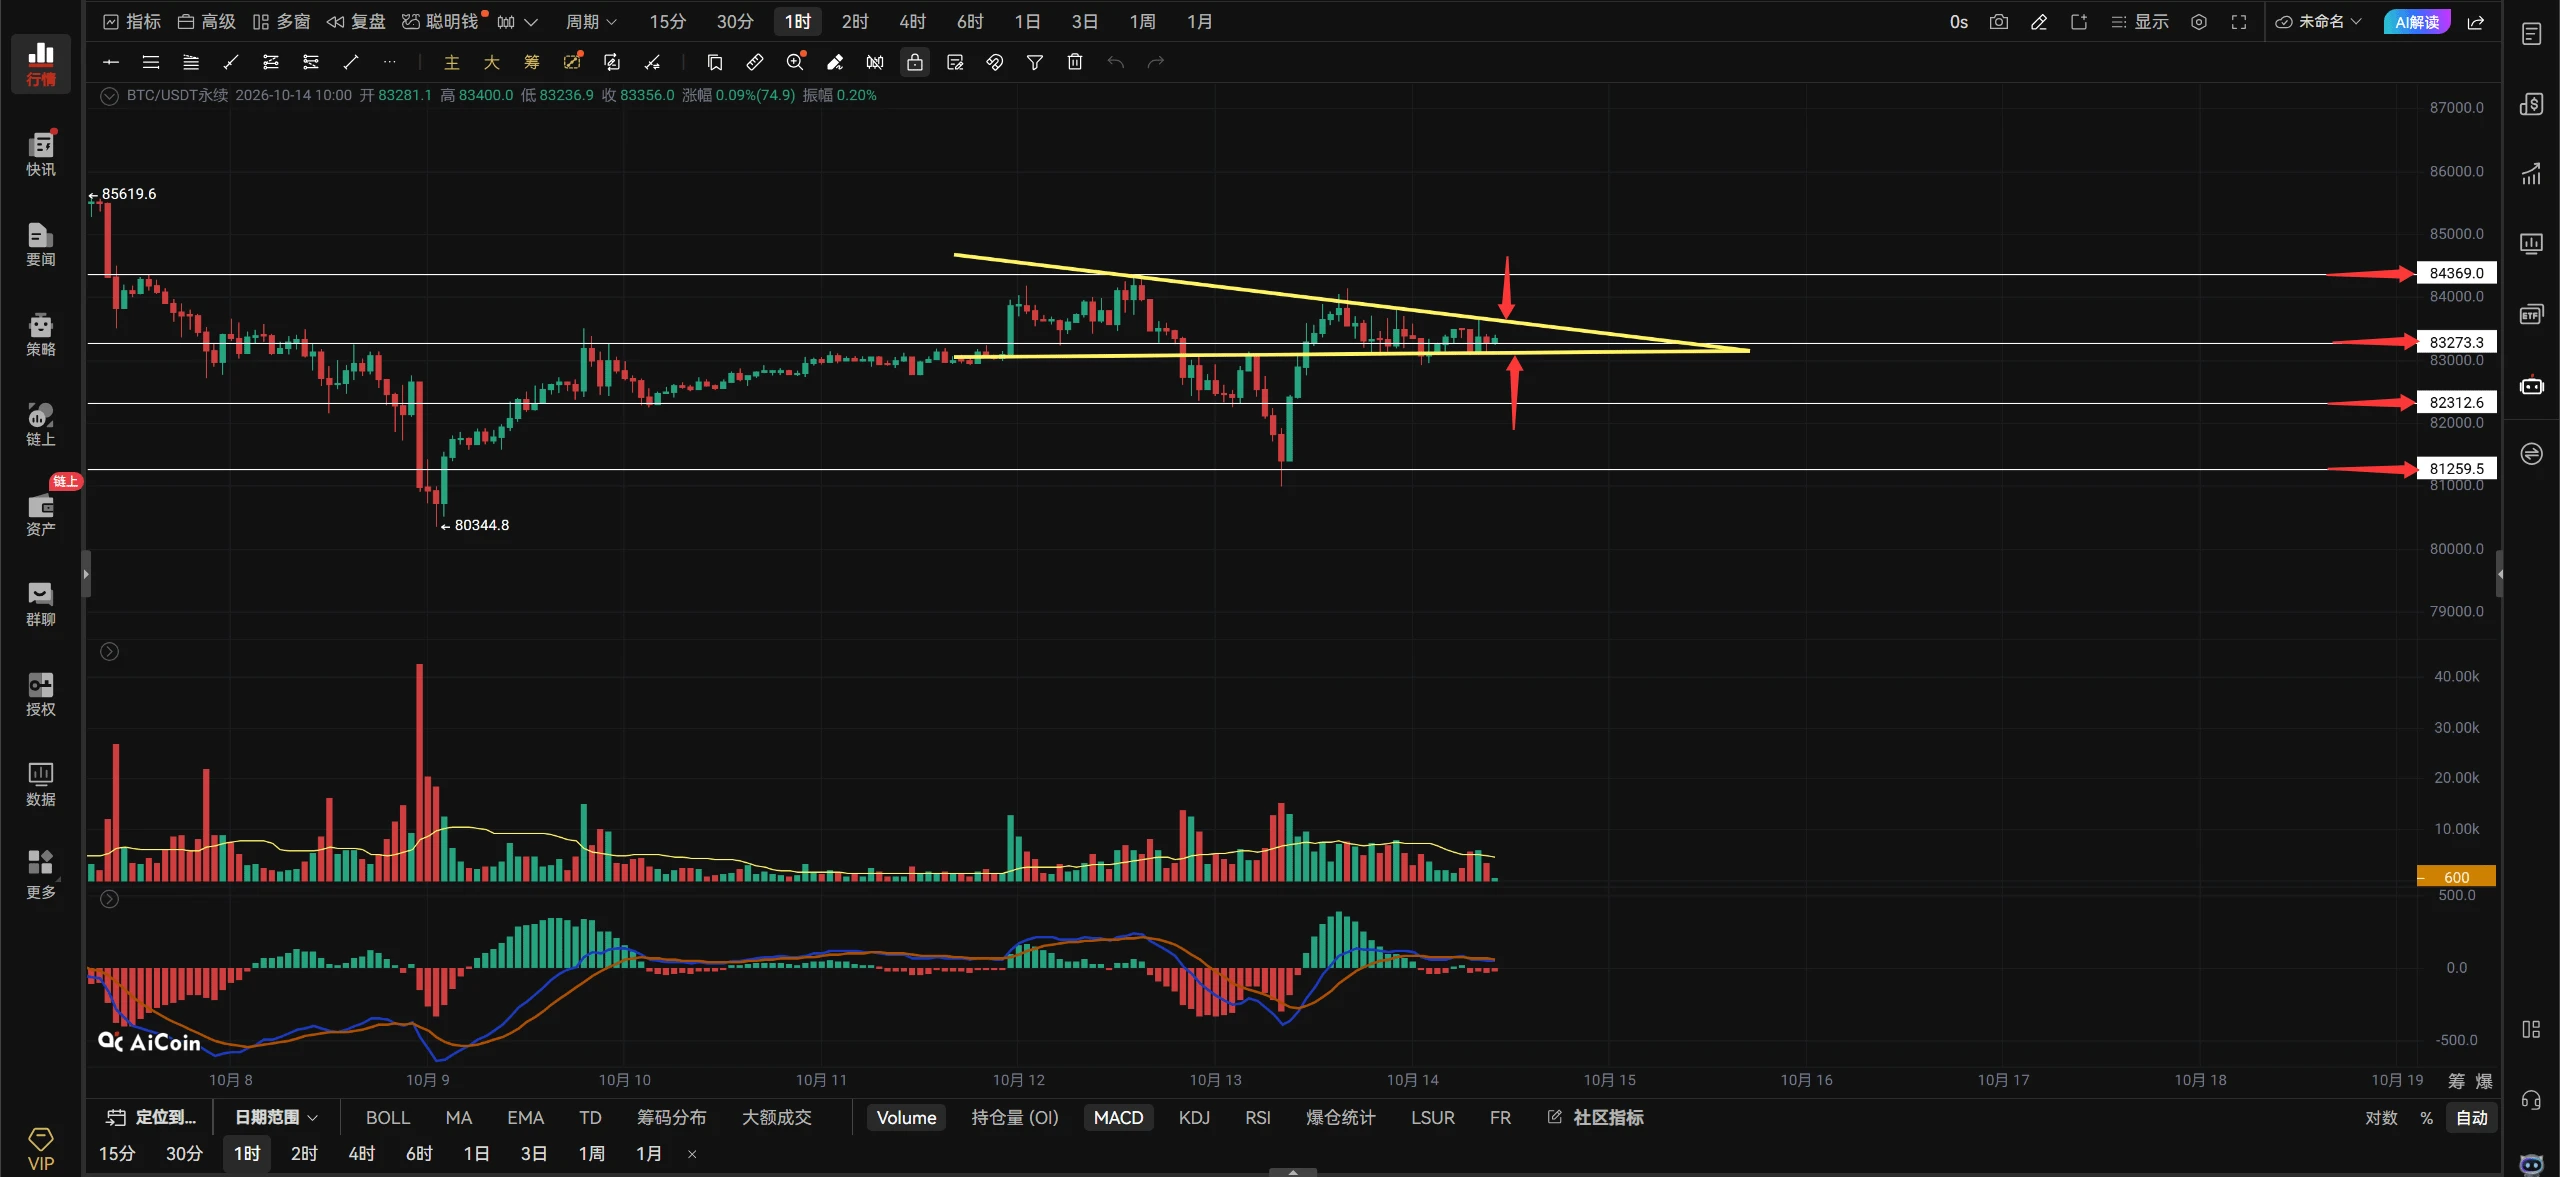The height and width of the screenshot is (1177, 2560).
Task: Click the 600 volume value marker
Action: click(x=2456, y=877)
